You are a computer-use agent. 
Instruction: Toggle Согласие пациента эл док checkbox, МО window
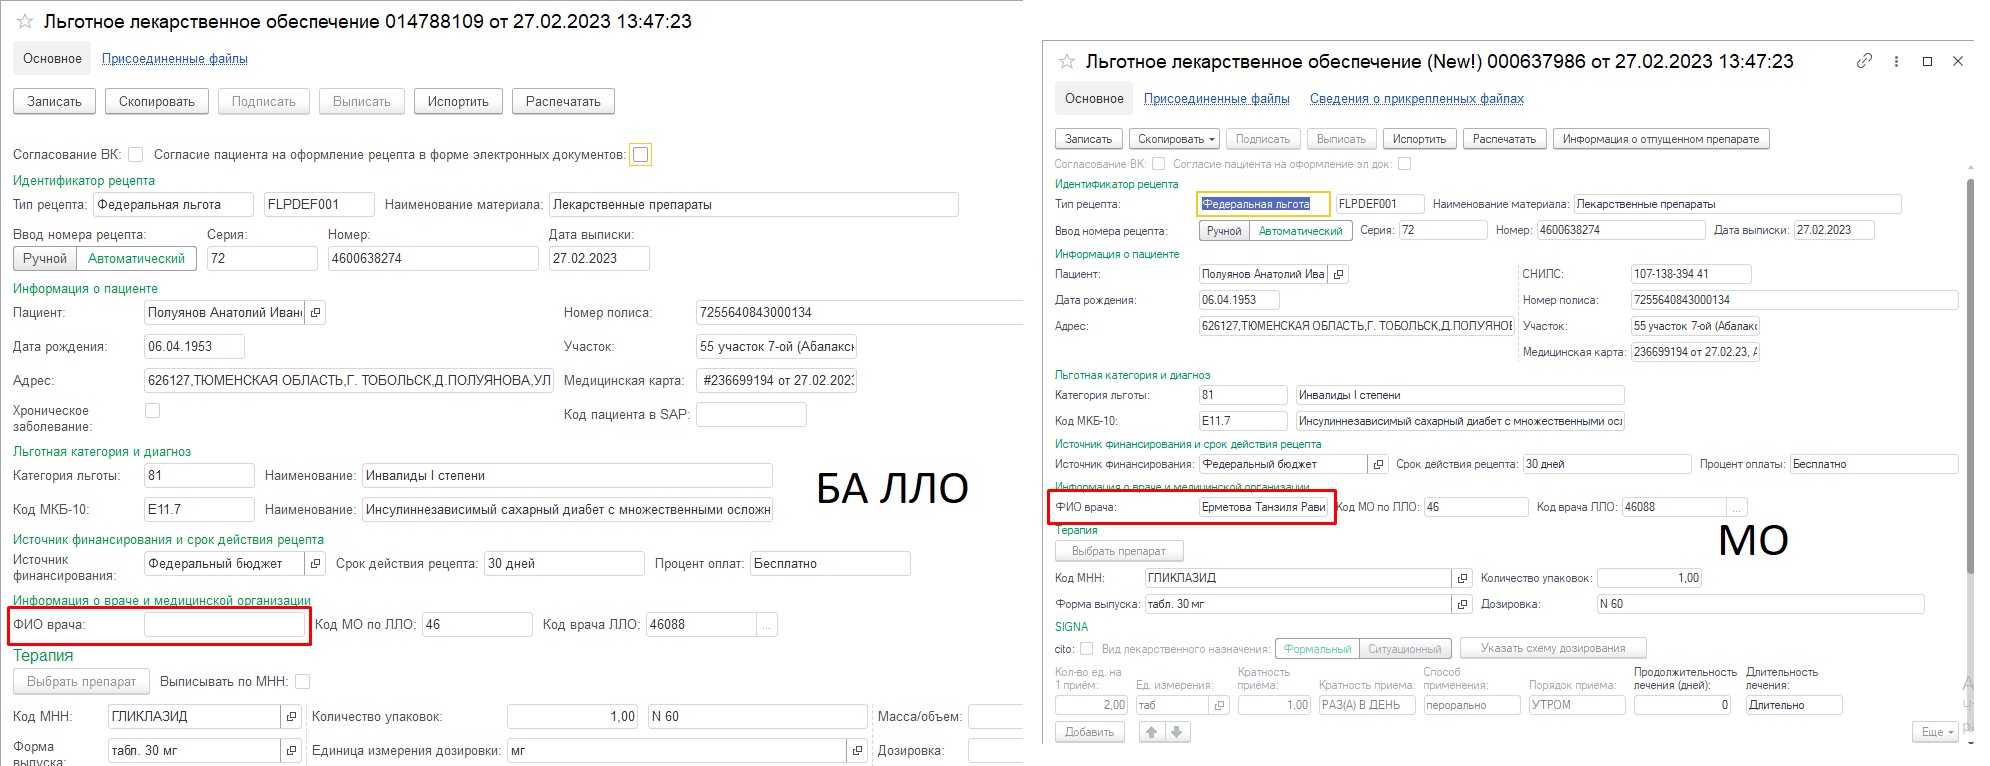pos(1405,163)
